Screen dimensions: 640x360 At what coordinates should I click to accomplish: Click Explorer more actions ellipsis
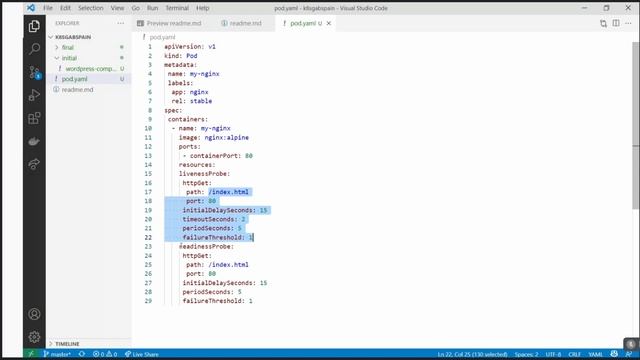[x=120, y=23]
